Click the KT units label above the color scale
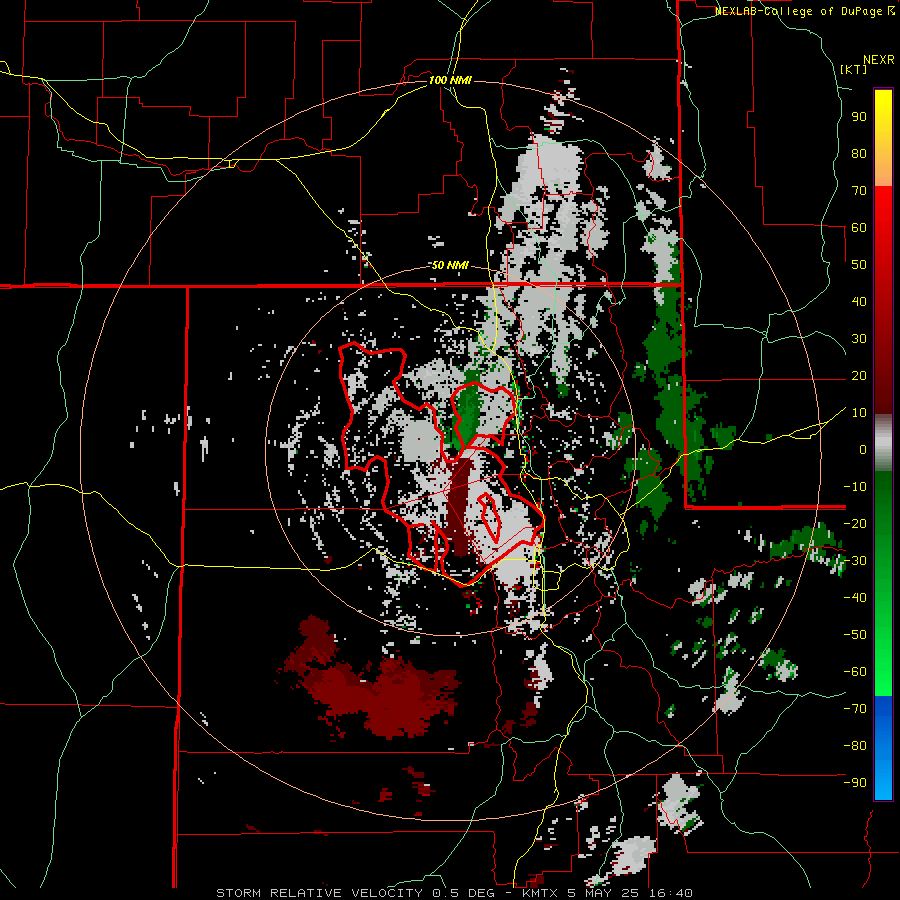The width and height of the screenshot is (900, 900). pos(854,69)
